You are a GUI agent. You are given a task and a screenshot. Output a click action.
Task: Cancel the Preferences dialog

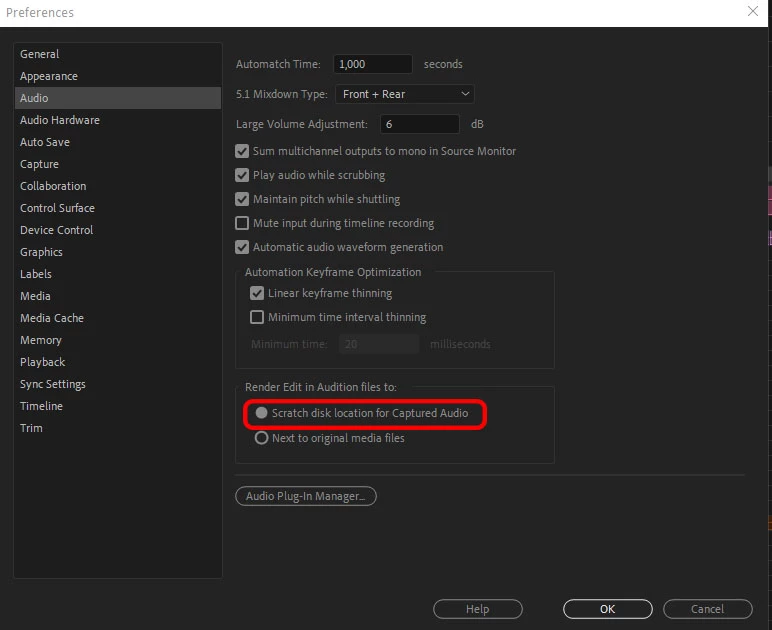708,609
